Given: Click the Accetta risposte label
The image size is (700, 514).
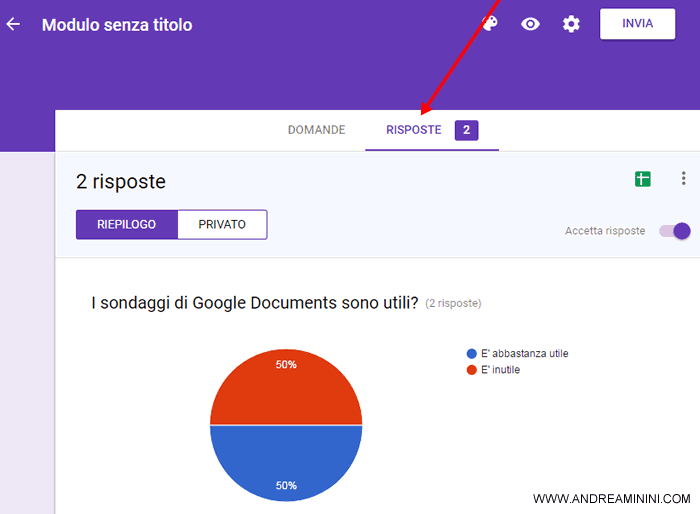Looking at the screenshot, I should 605,231.
